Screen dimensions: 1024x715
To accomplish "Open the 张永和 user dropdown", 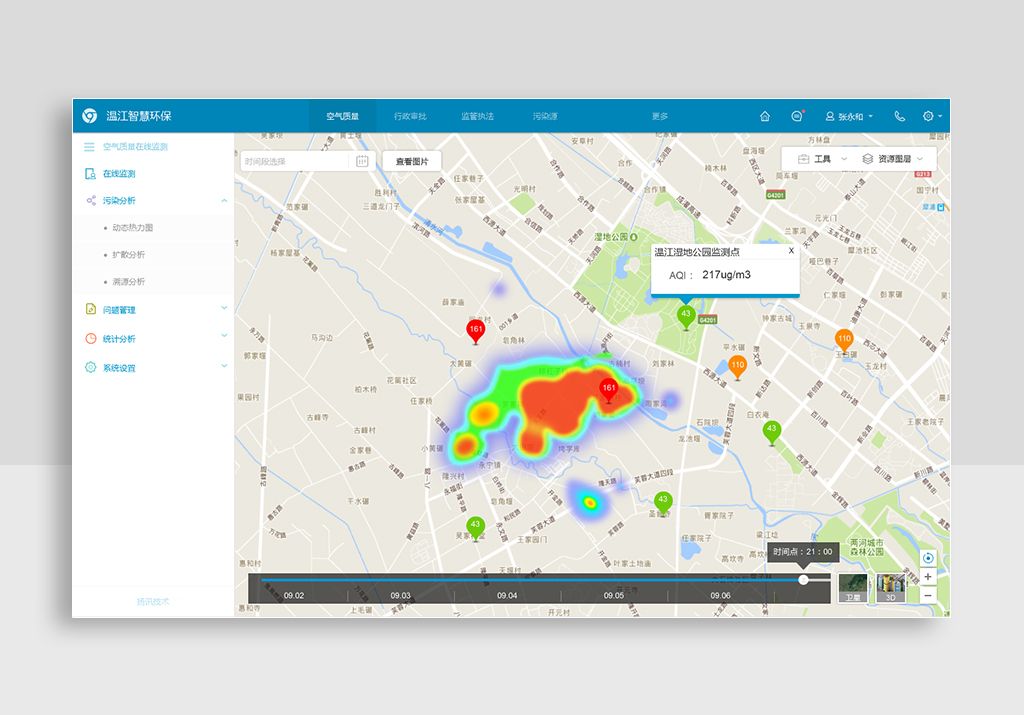I will [x=849, y=116].
